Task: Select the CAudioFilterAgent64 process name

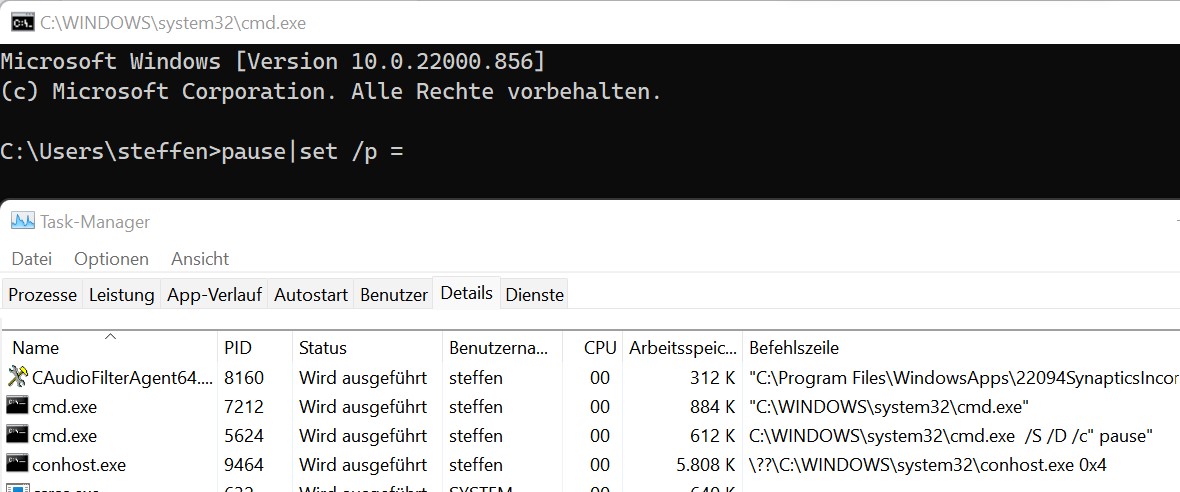Action: click(x=123, y=377)
